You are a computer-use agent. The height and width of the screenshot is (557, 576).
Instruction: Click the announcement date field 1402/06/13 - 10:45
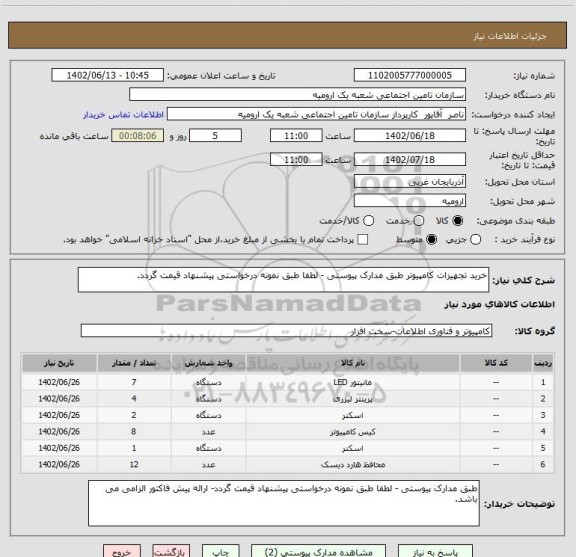(108, 75)
